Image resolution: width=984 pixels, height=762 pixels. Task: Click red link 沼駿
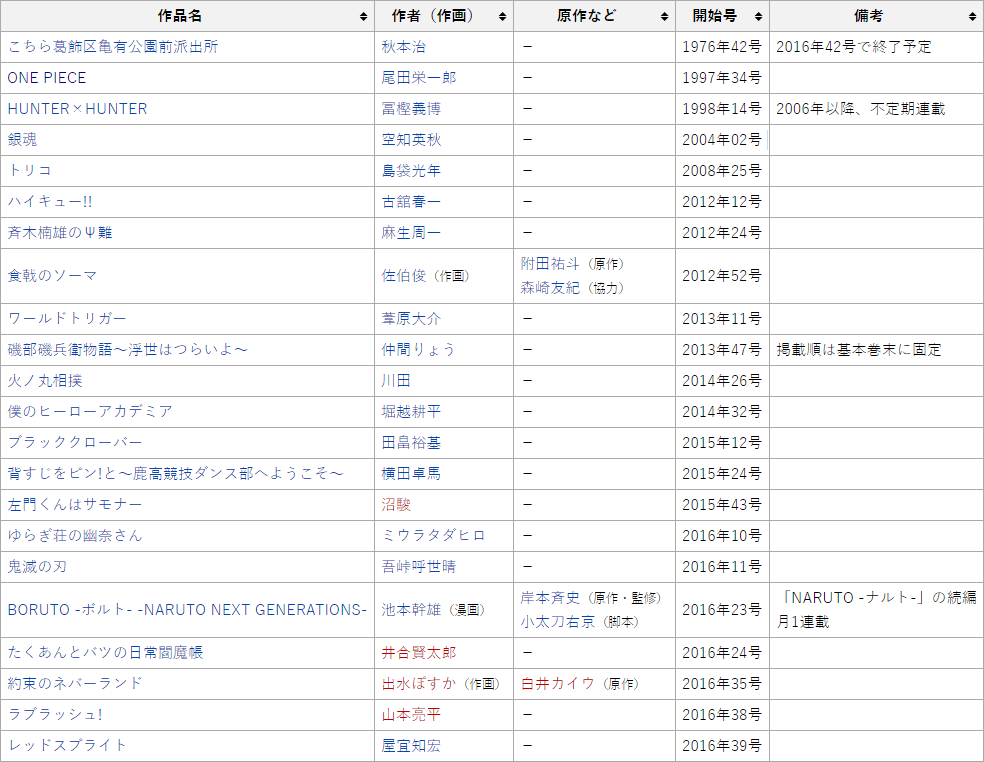point(396,505)
